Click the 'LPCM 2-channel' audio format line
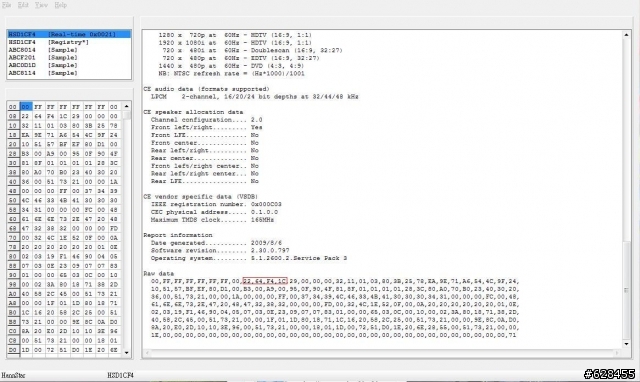Screen dimensions: 640x382 tap(255, 97)
